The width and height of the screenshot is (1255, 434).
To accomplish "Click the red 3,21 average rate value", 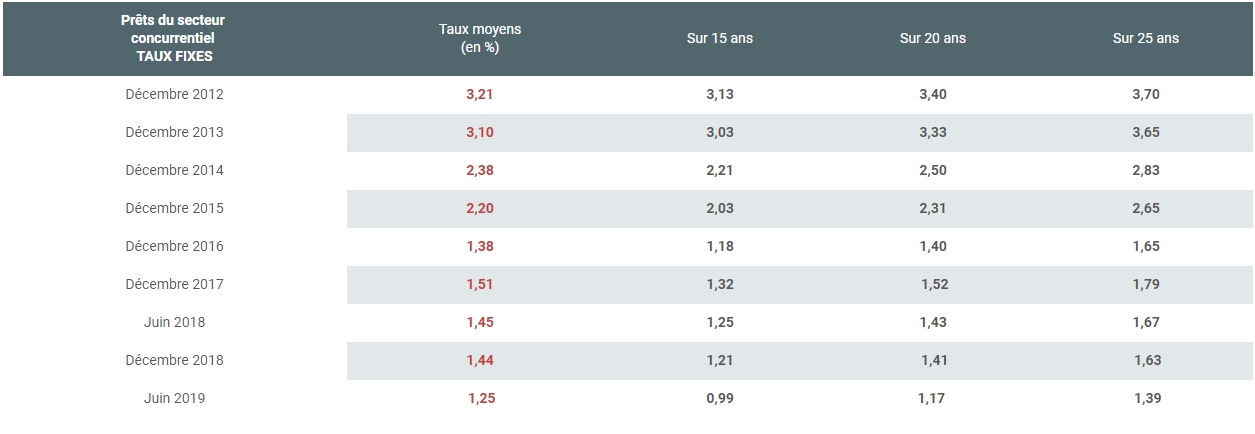I will [480, 94].
